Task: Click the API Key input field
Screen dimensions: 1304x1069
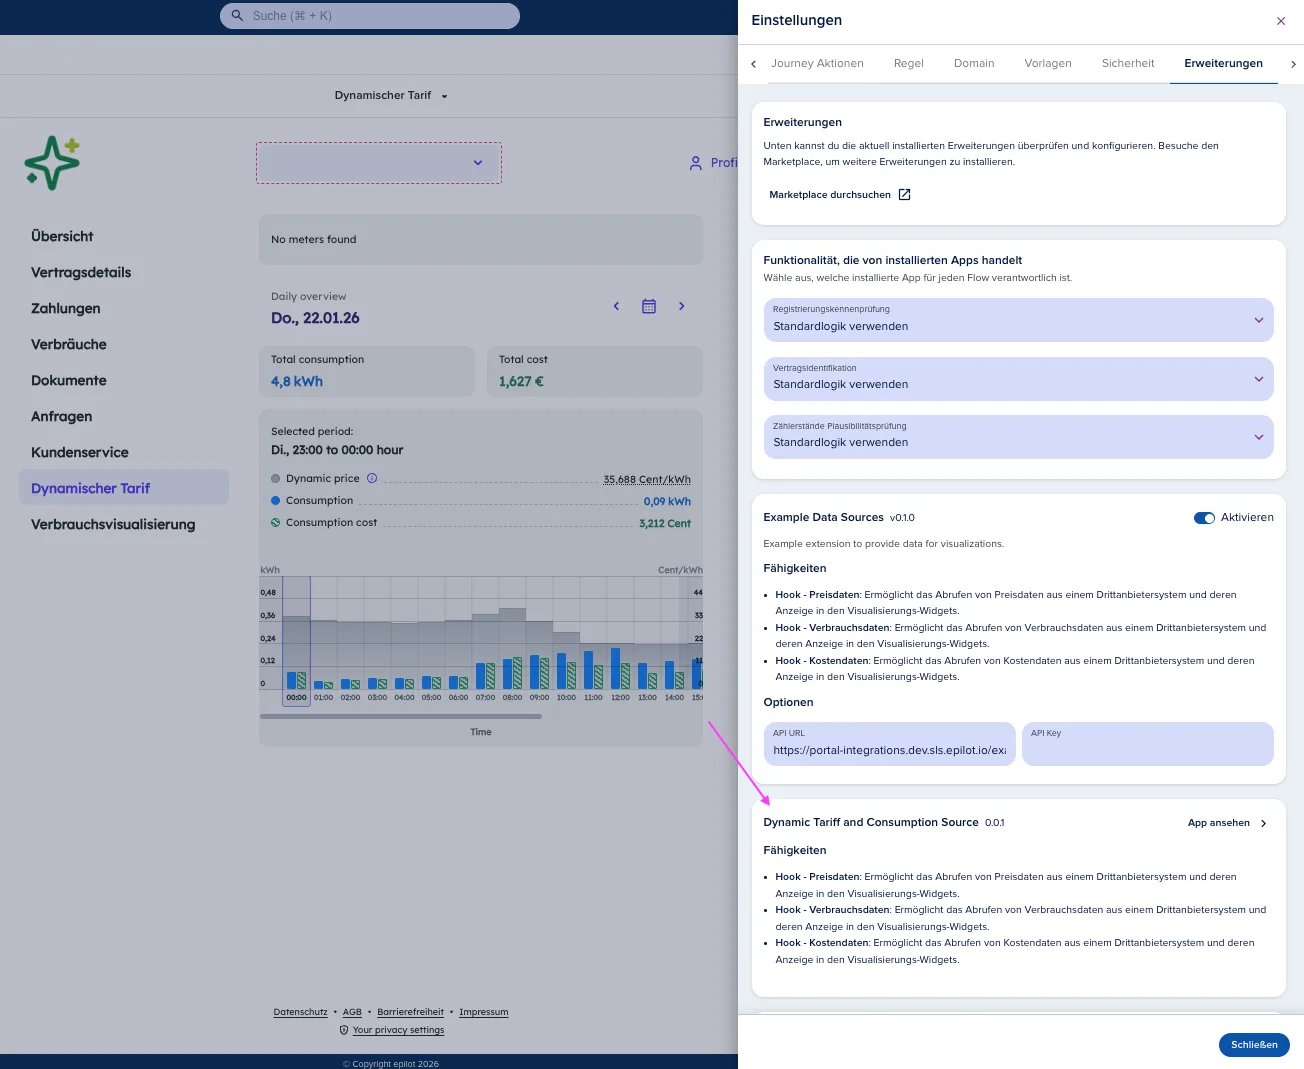Action: 1148,744
